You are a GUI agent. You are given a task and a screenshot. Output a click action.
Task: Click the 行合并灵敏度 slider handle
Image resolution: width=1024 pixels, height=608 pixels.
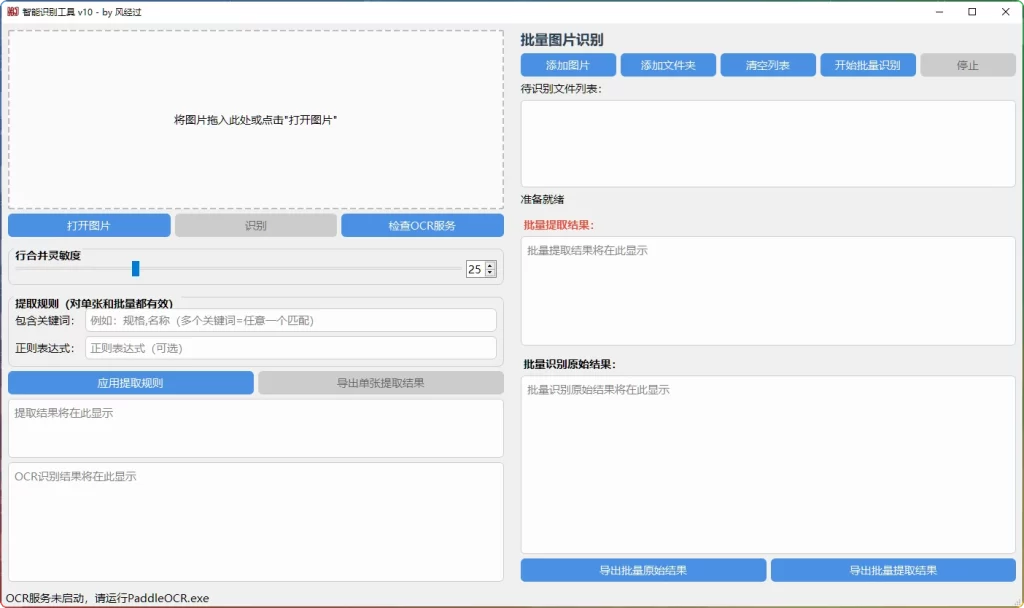(x=136, y=268)
